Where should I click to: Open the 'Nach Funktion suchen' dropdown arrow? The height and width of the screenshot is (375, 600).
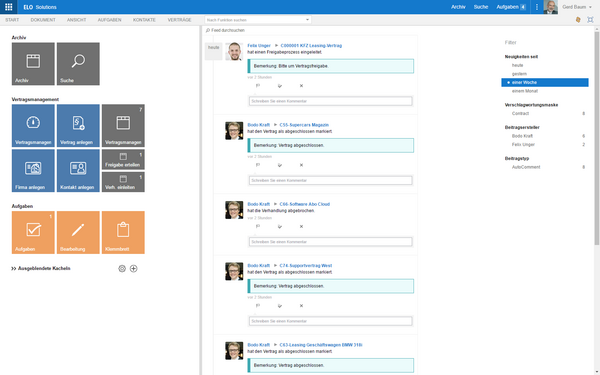tap(307, 20)
